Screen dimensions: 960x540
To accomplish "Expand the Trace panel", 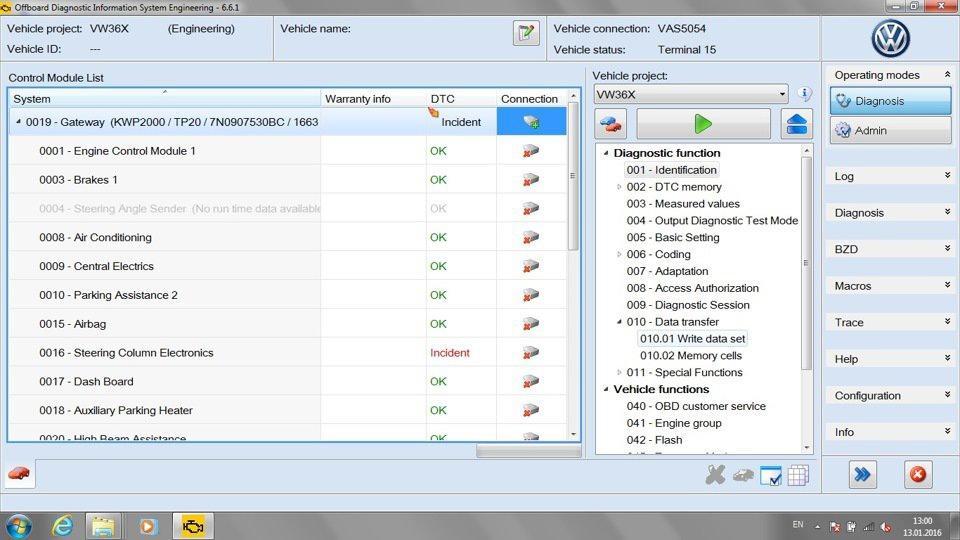I will click(947, 321).
